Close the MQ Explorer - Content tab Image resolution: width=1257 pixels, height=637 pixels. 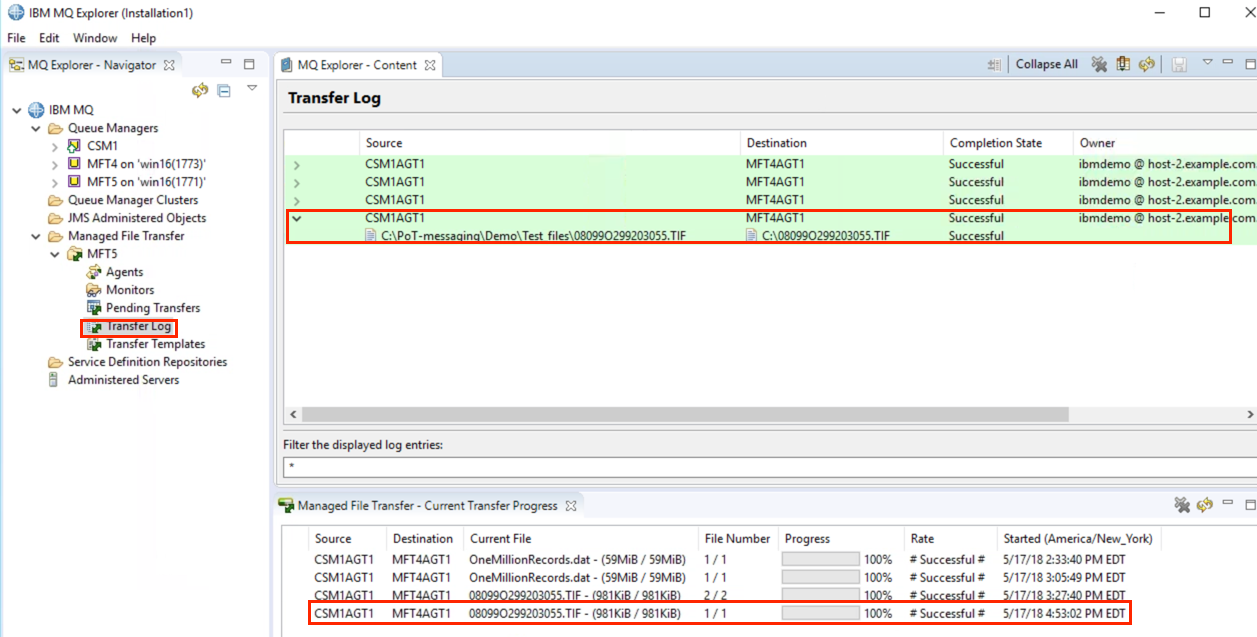click(x=430, y=65)
